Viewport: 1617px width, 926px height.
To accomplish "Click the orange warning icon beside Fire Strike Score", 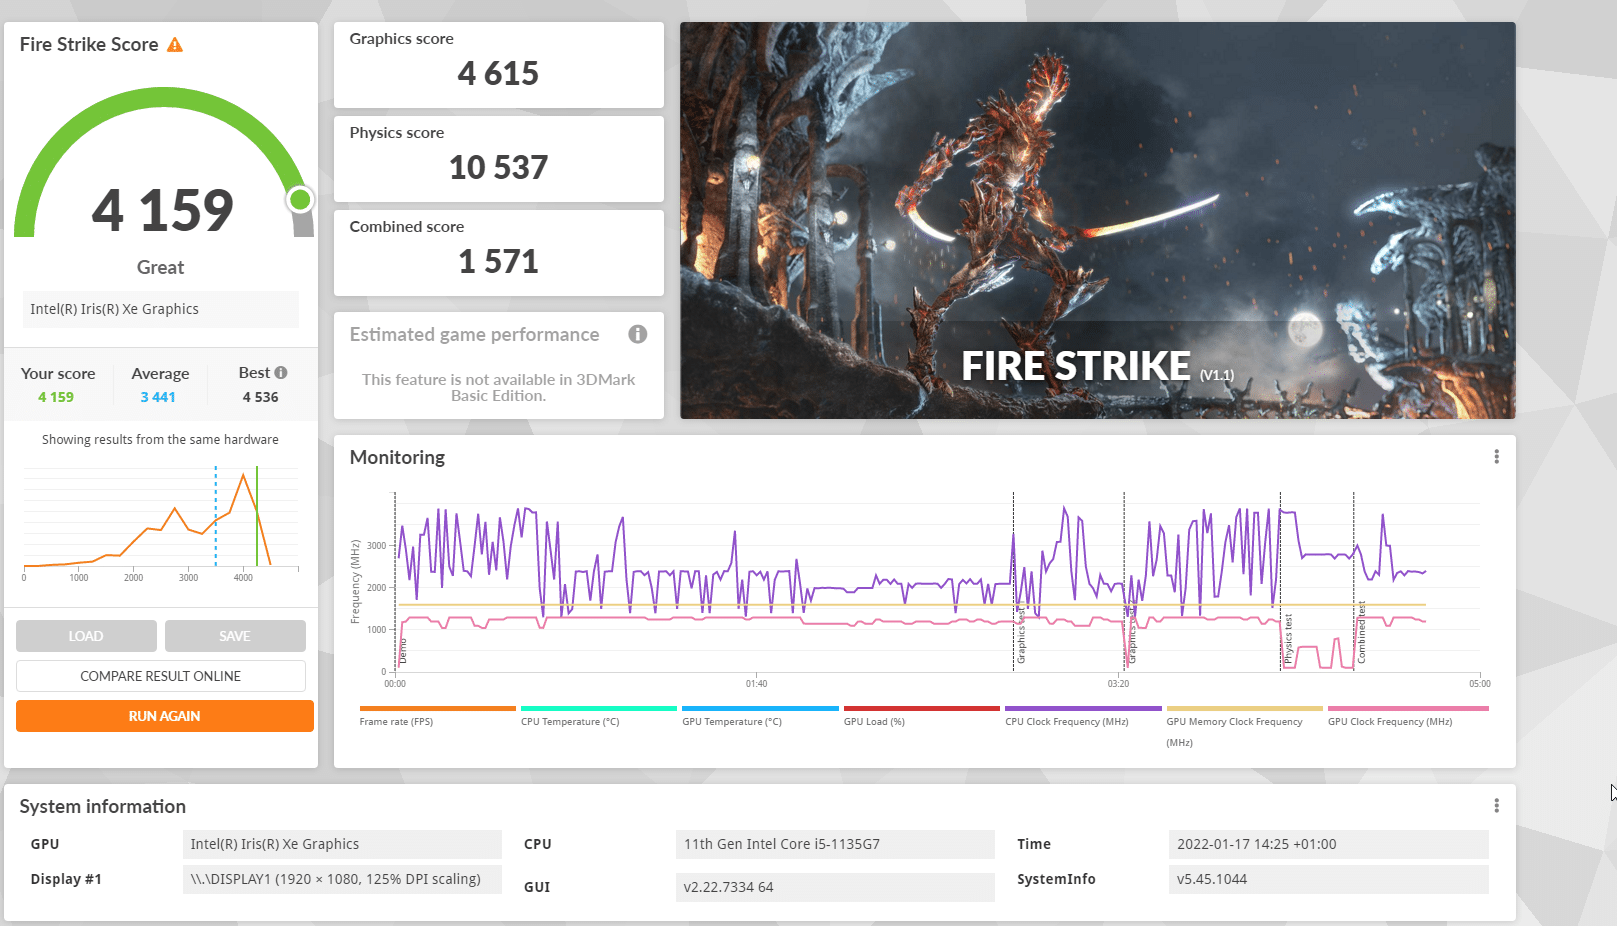I will (x=175, y=45).
